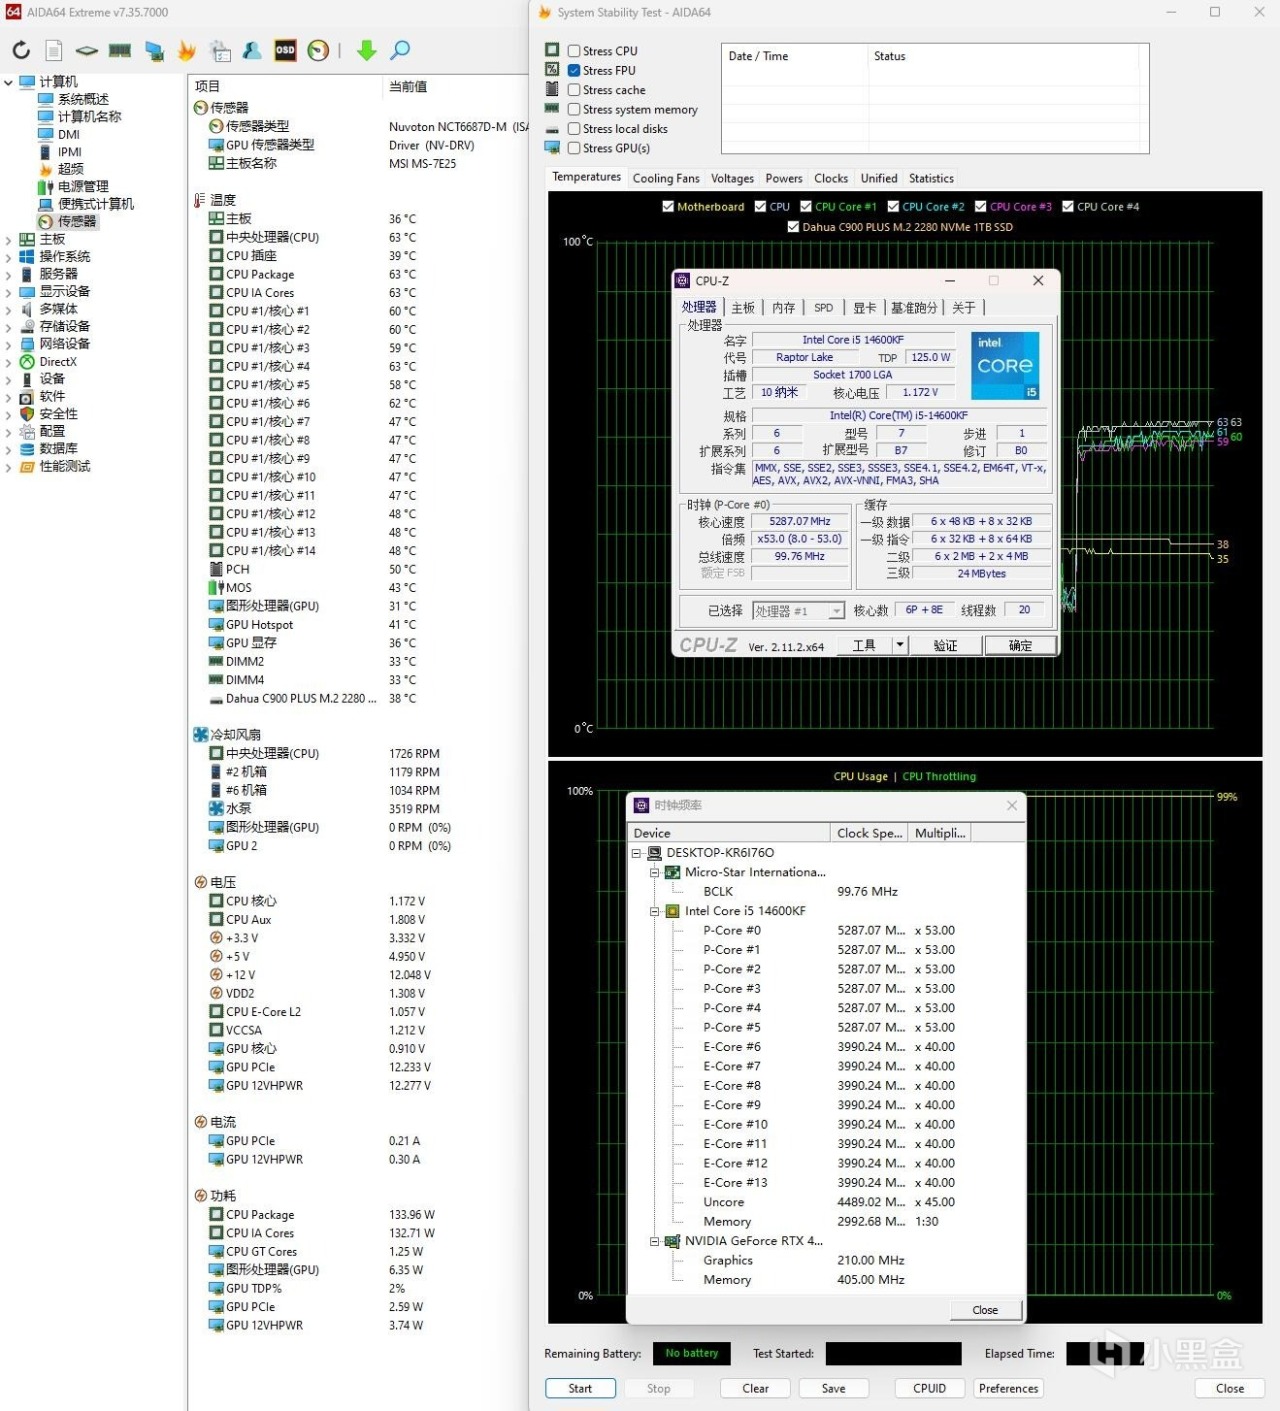The width and height of the screenshot is (1280, 1411).
Task: Collapse the Intel Core i5 14600KF device node
Action: (x=654, y=911)
